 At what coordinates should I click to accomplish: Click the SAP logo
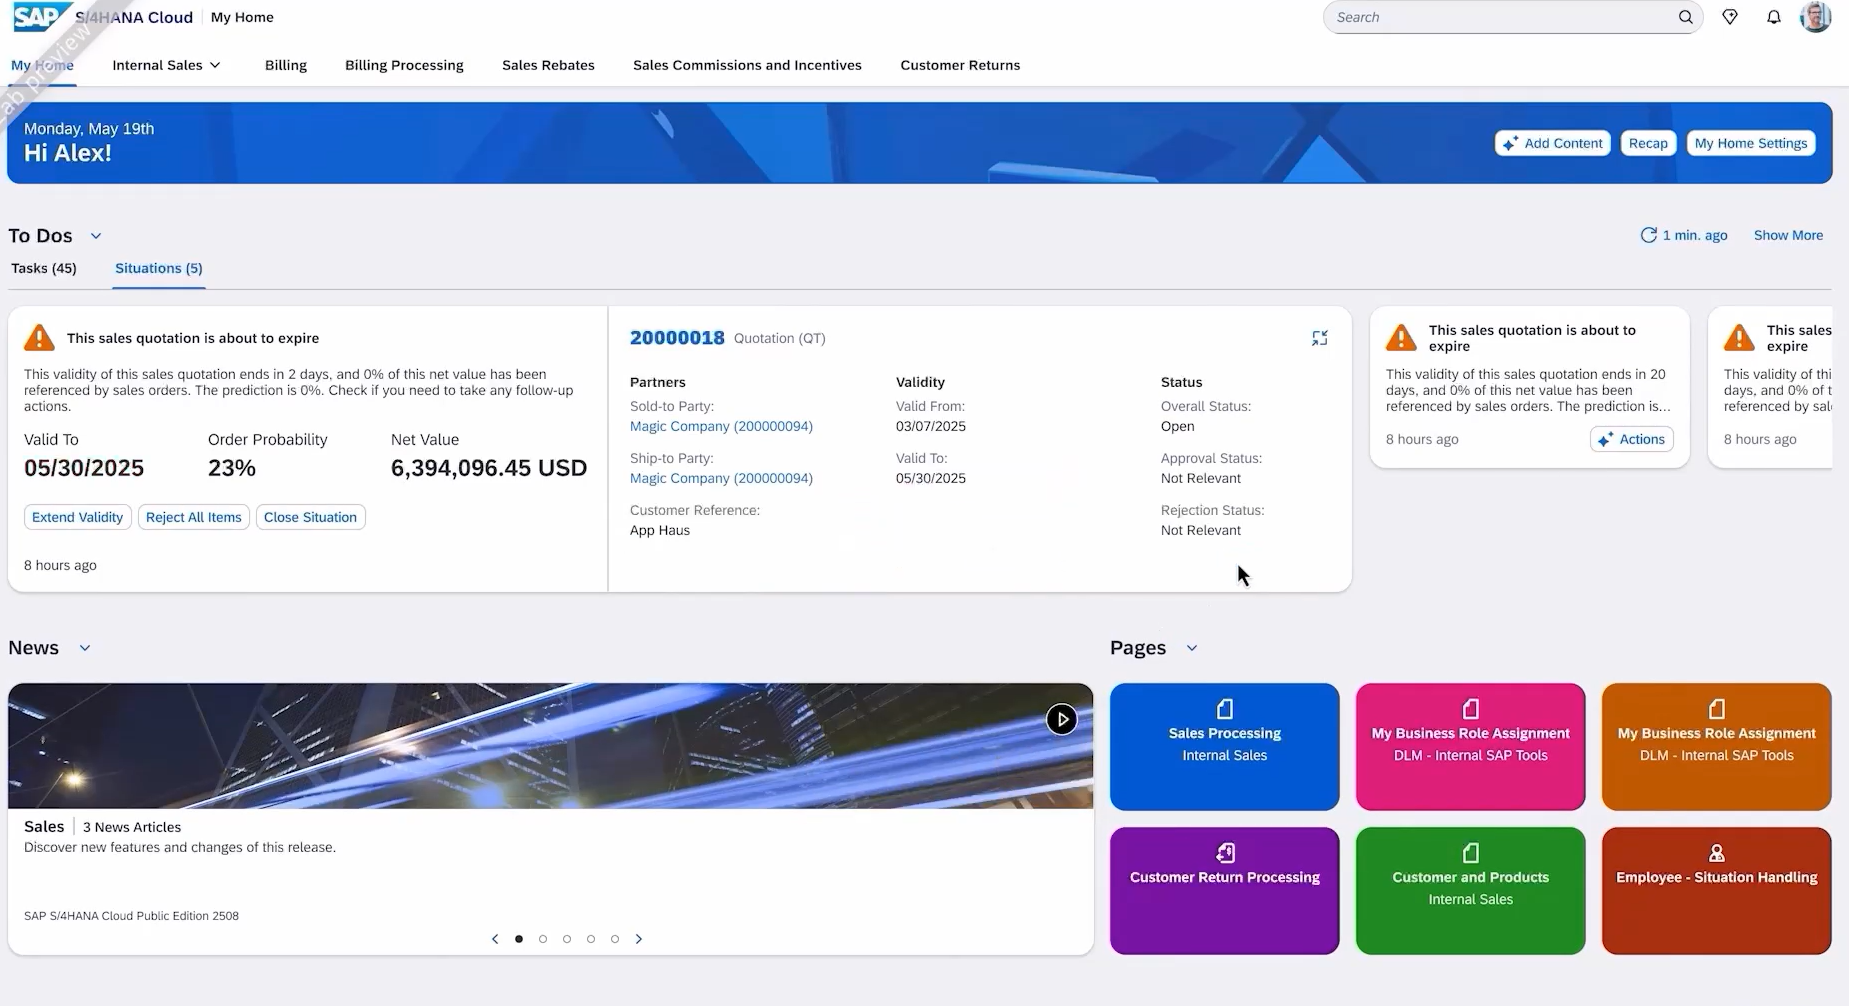pos(40,17)
